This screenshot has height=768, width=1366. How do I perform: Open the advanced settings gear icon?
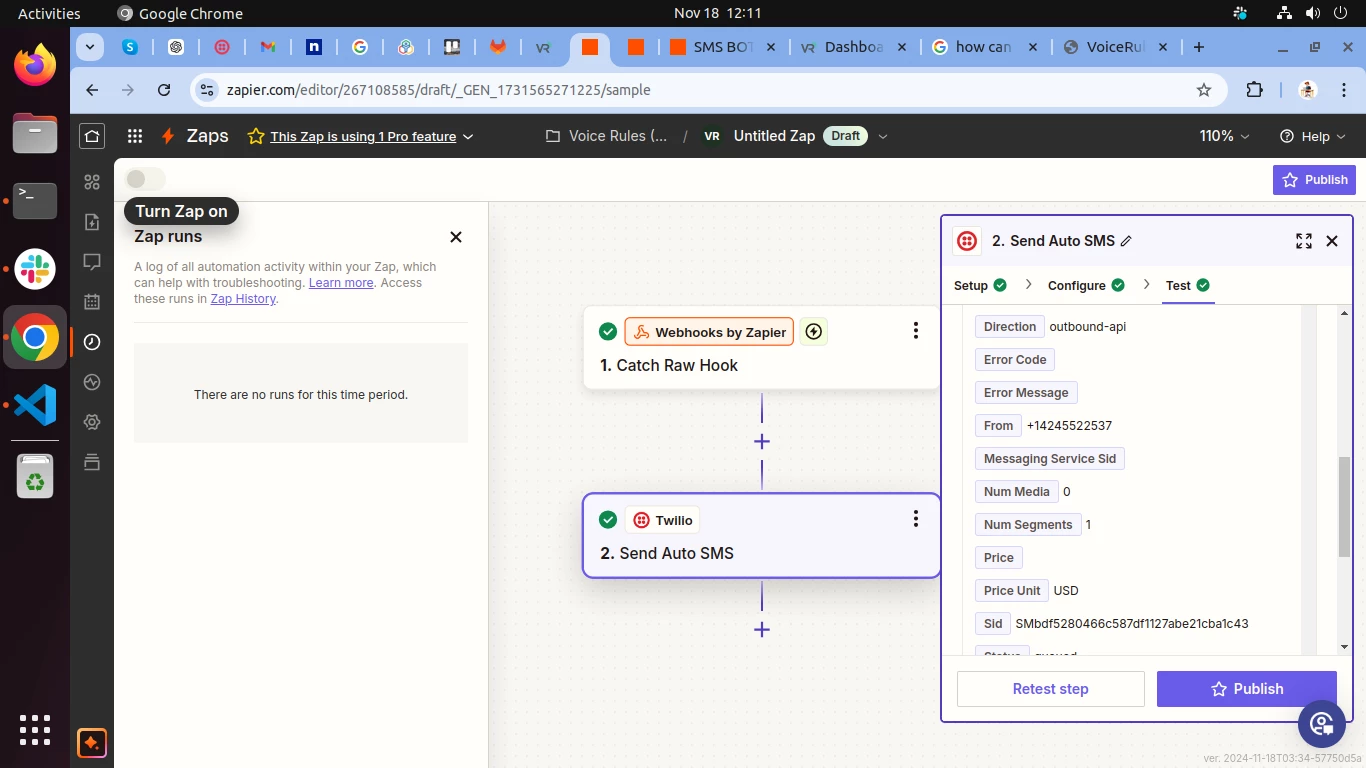coord(92,422)
